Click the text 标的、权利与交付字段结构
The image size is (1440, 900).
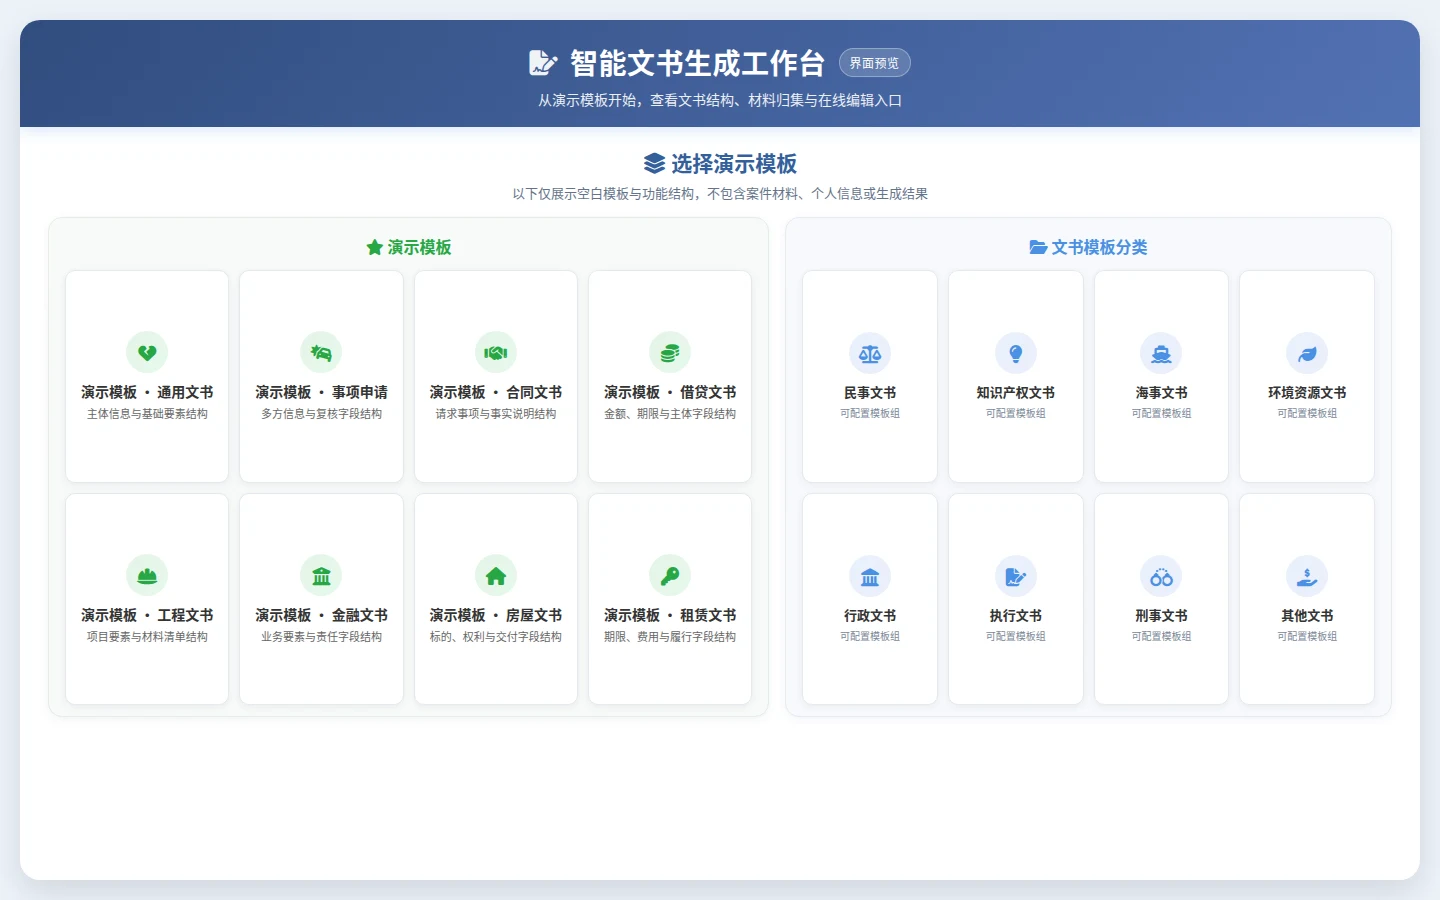pos(496,637)
